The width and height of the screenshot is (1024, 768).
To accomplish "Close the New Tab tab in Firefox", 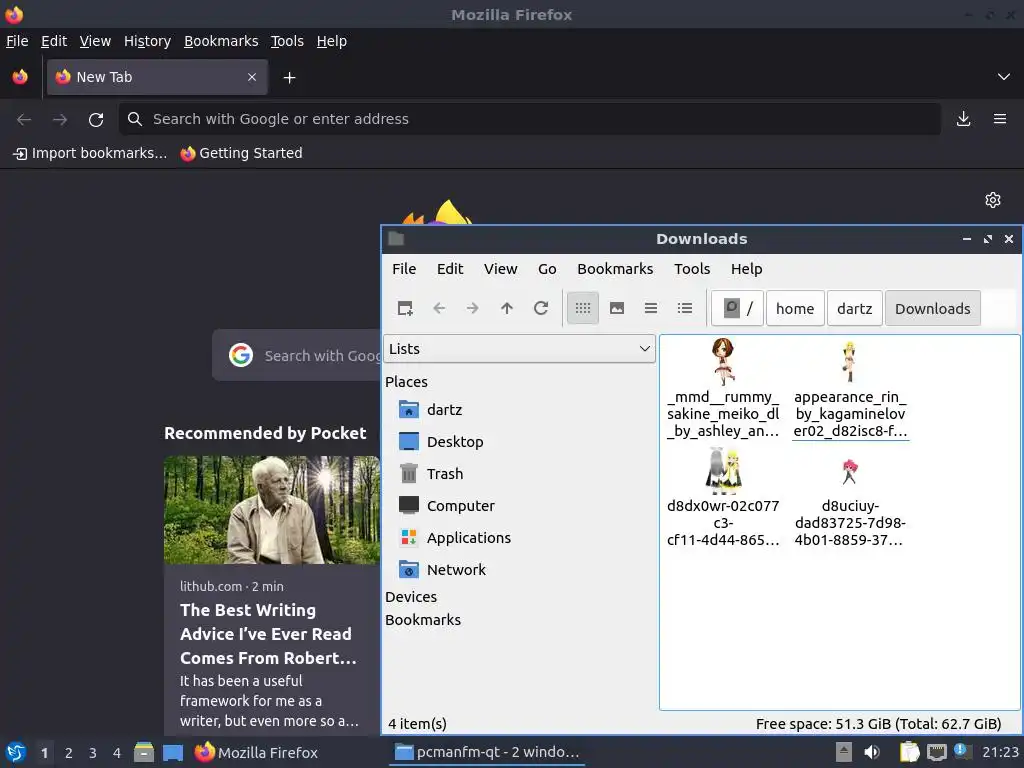I will click(x=252, y=77).
